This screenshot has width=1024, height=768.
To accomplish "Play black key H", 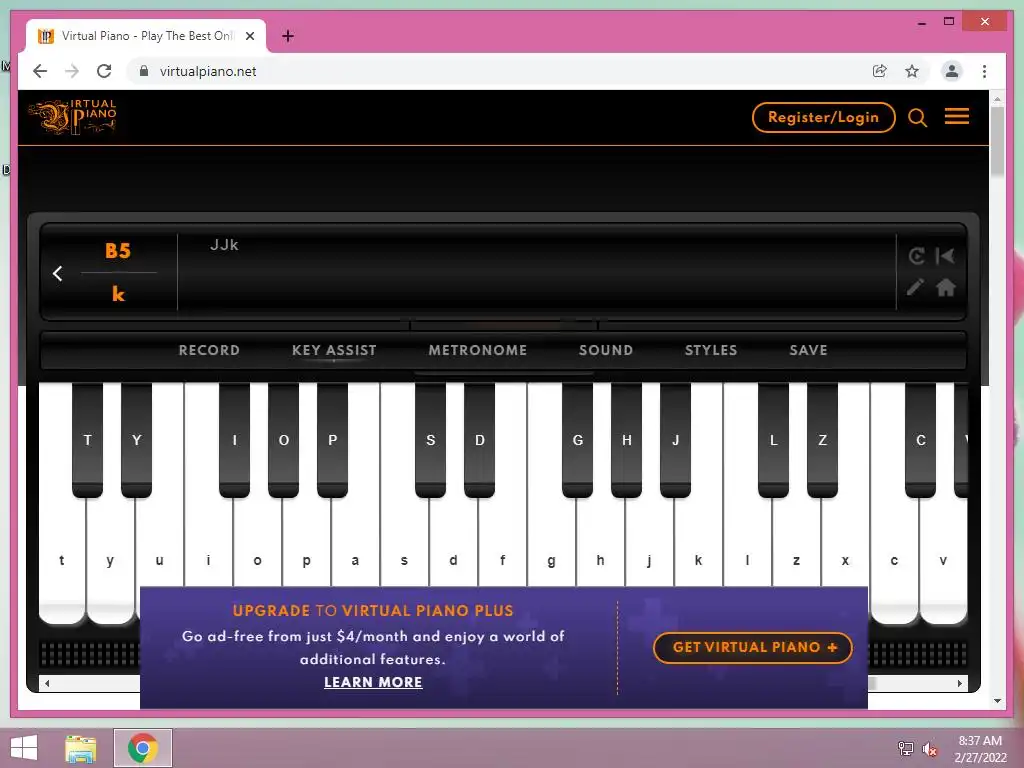I will 626,440.
